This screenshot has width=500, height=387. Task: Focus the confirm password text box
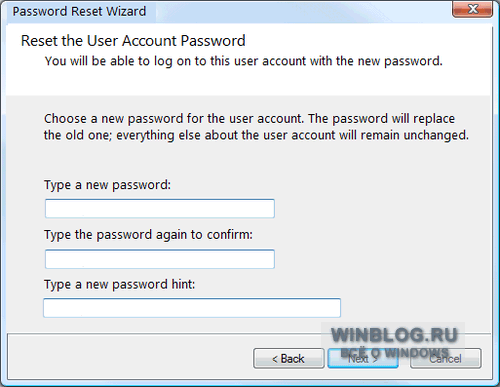(x=160, y=259)
